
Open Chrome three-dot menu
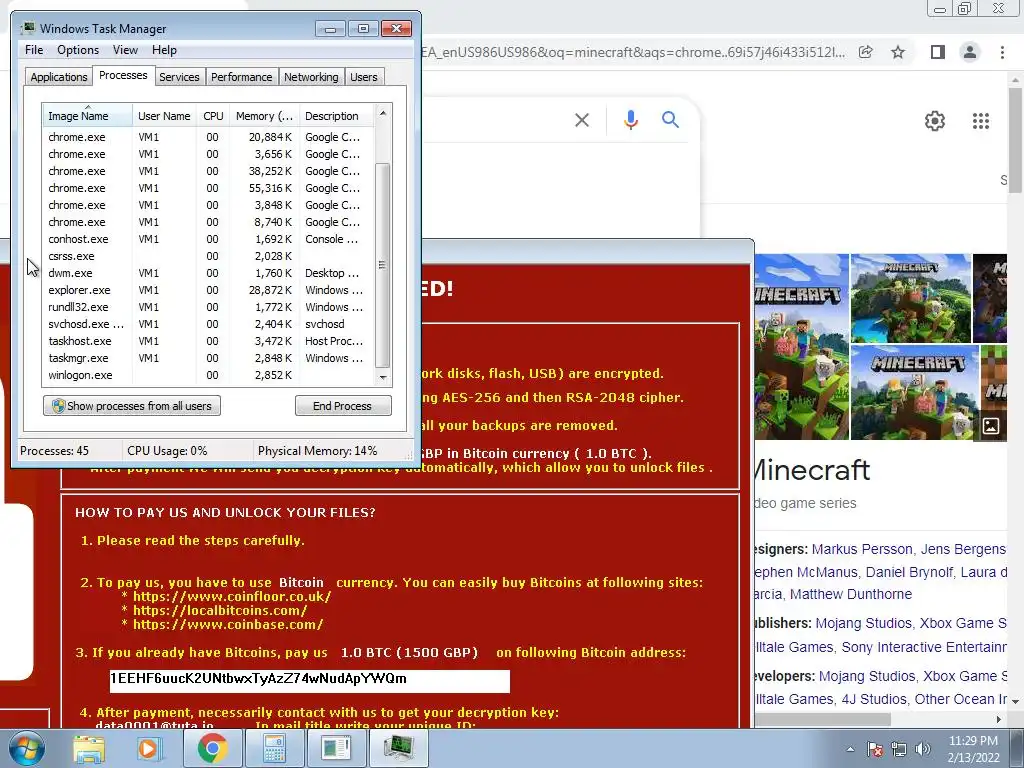click(x=1002, y=52)
